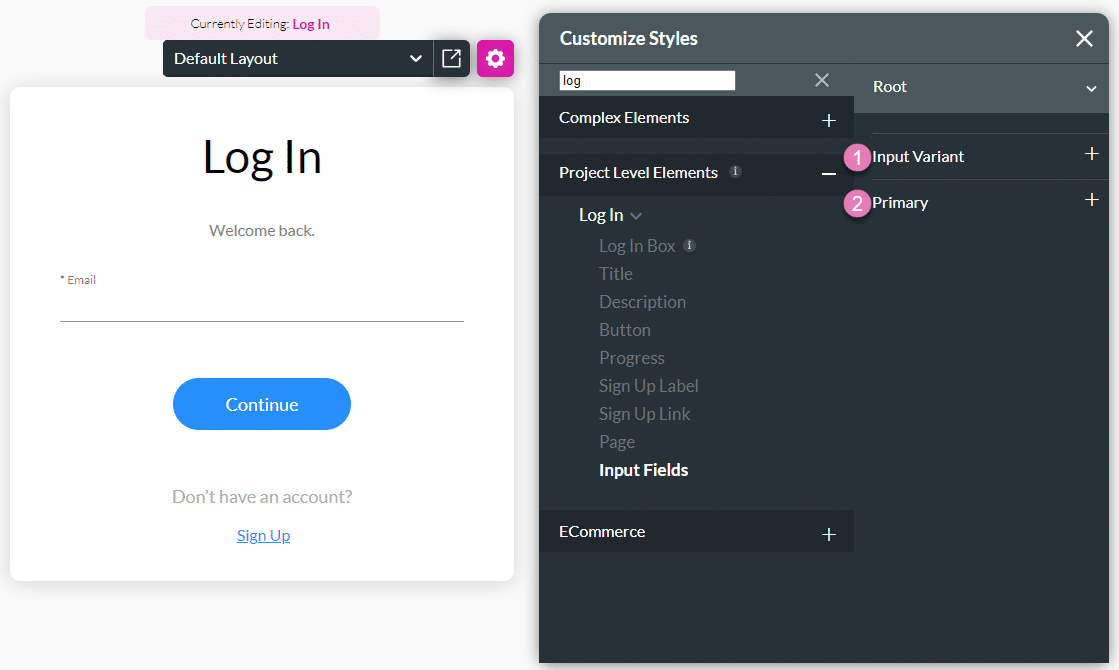1119x670 pixels.
Task: Select the Title element under Log In
Action: [615, 273]
